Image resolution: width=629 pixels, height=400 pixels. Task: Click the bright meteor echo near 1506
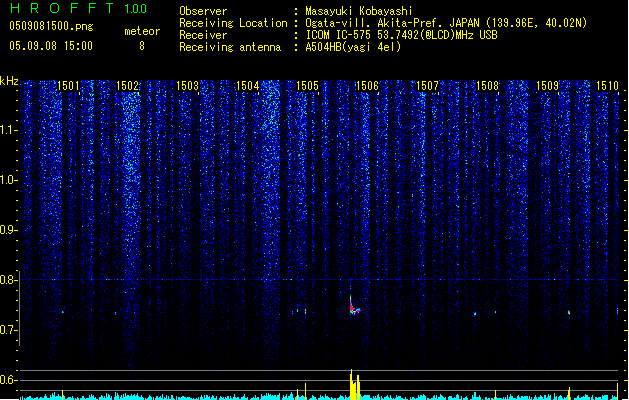pyautogui.click(x=353, y=307)
